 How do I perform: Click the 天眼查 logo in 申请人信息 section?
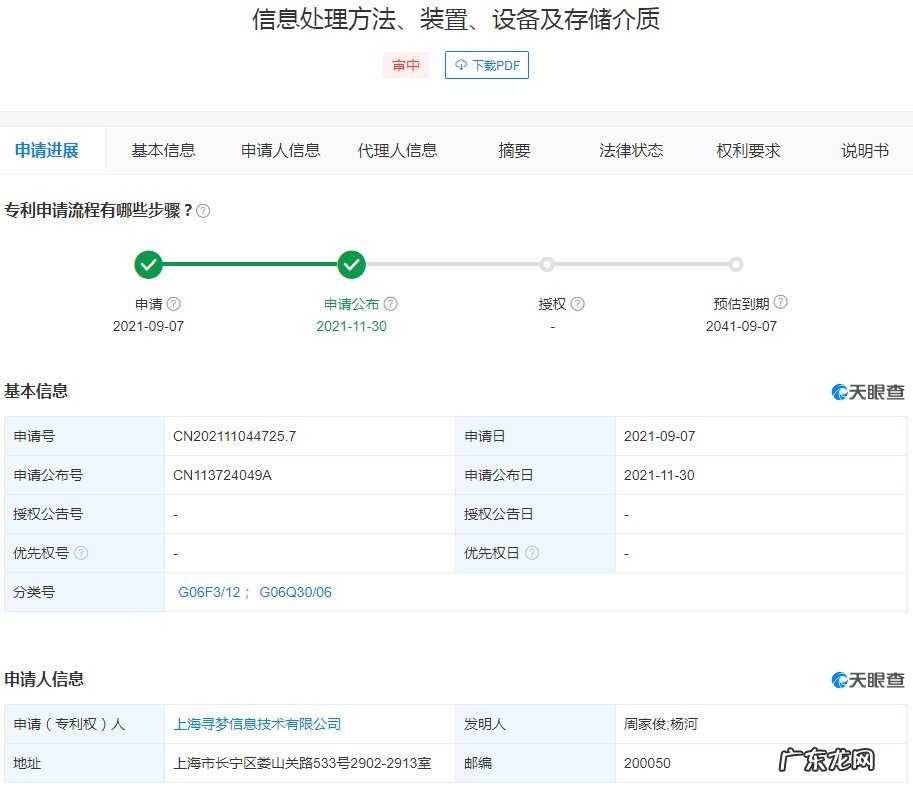(866, 679)
